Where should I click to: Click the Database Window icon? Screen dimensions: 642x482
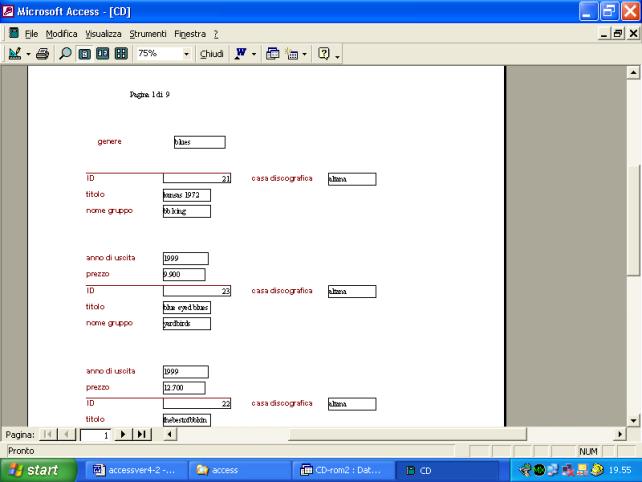click(273, 53)
